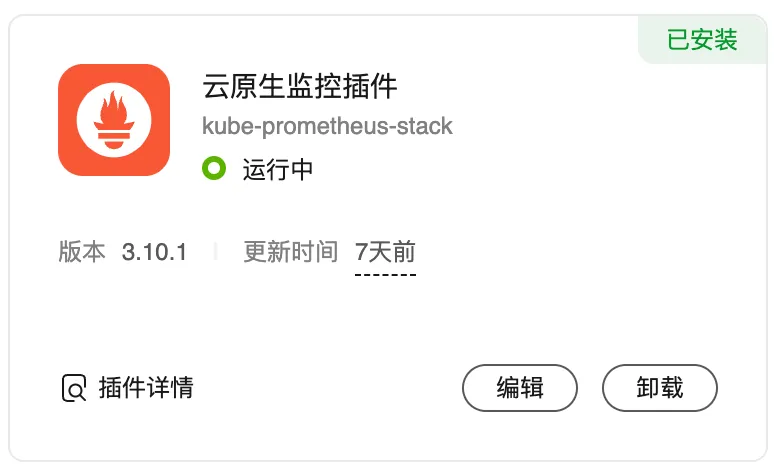Image resolution: width=778 pixels, height=472 pixels.
Task: Click the 版本 version label
Action: pos(82,252)
